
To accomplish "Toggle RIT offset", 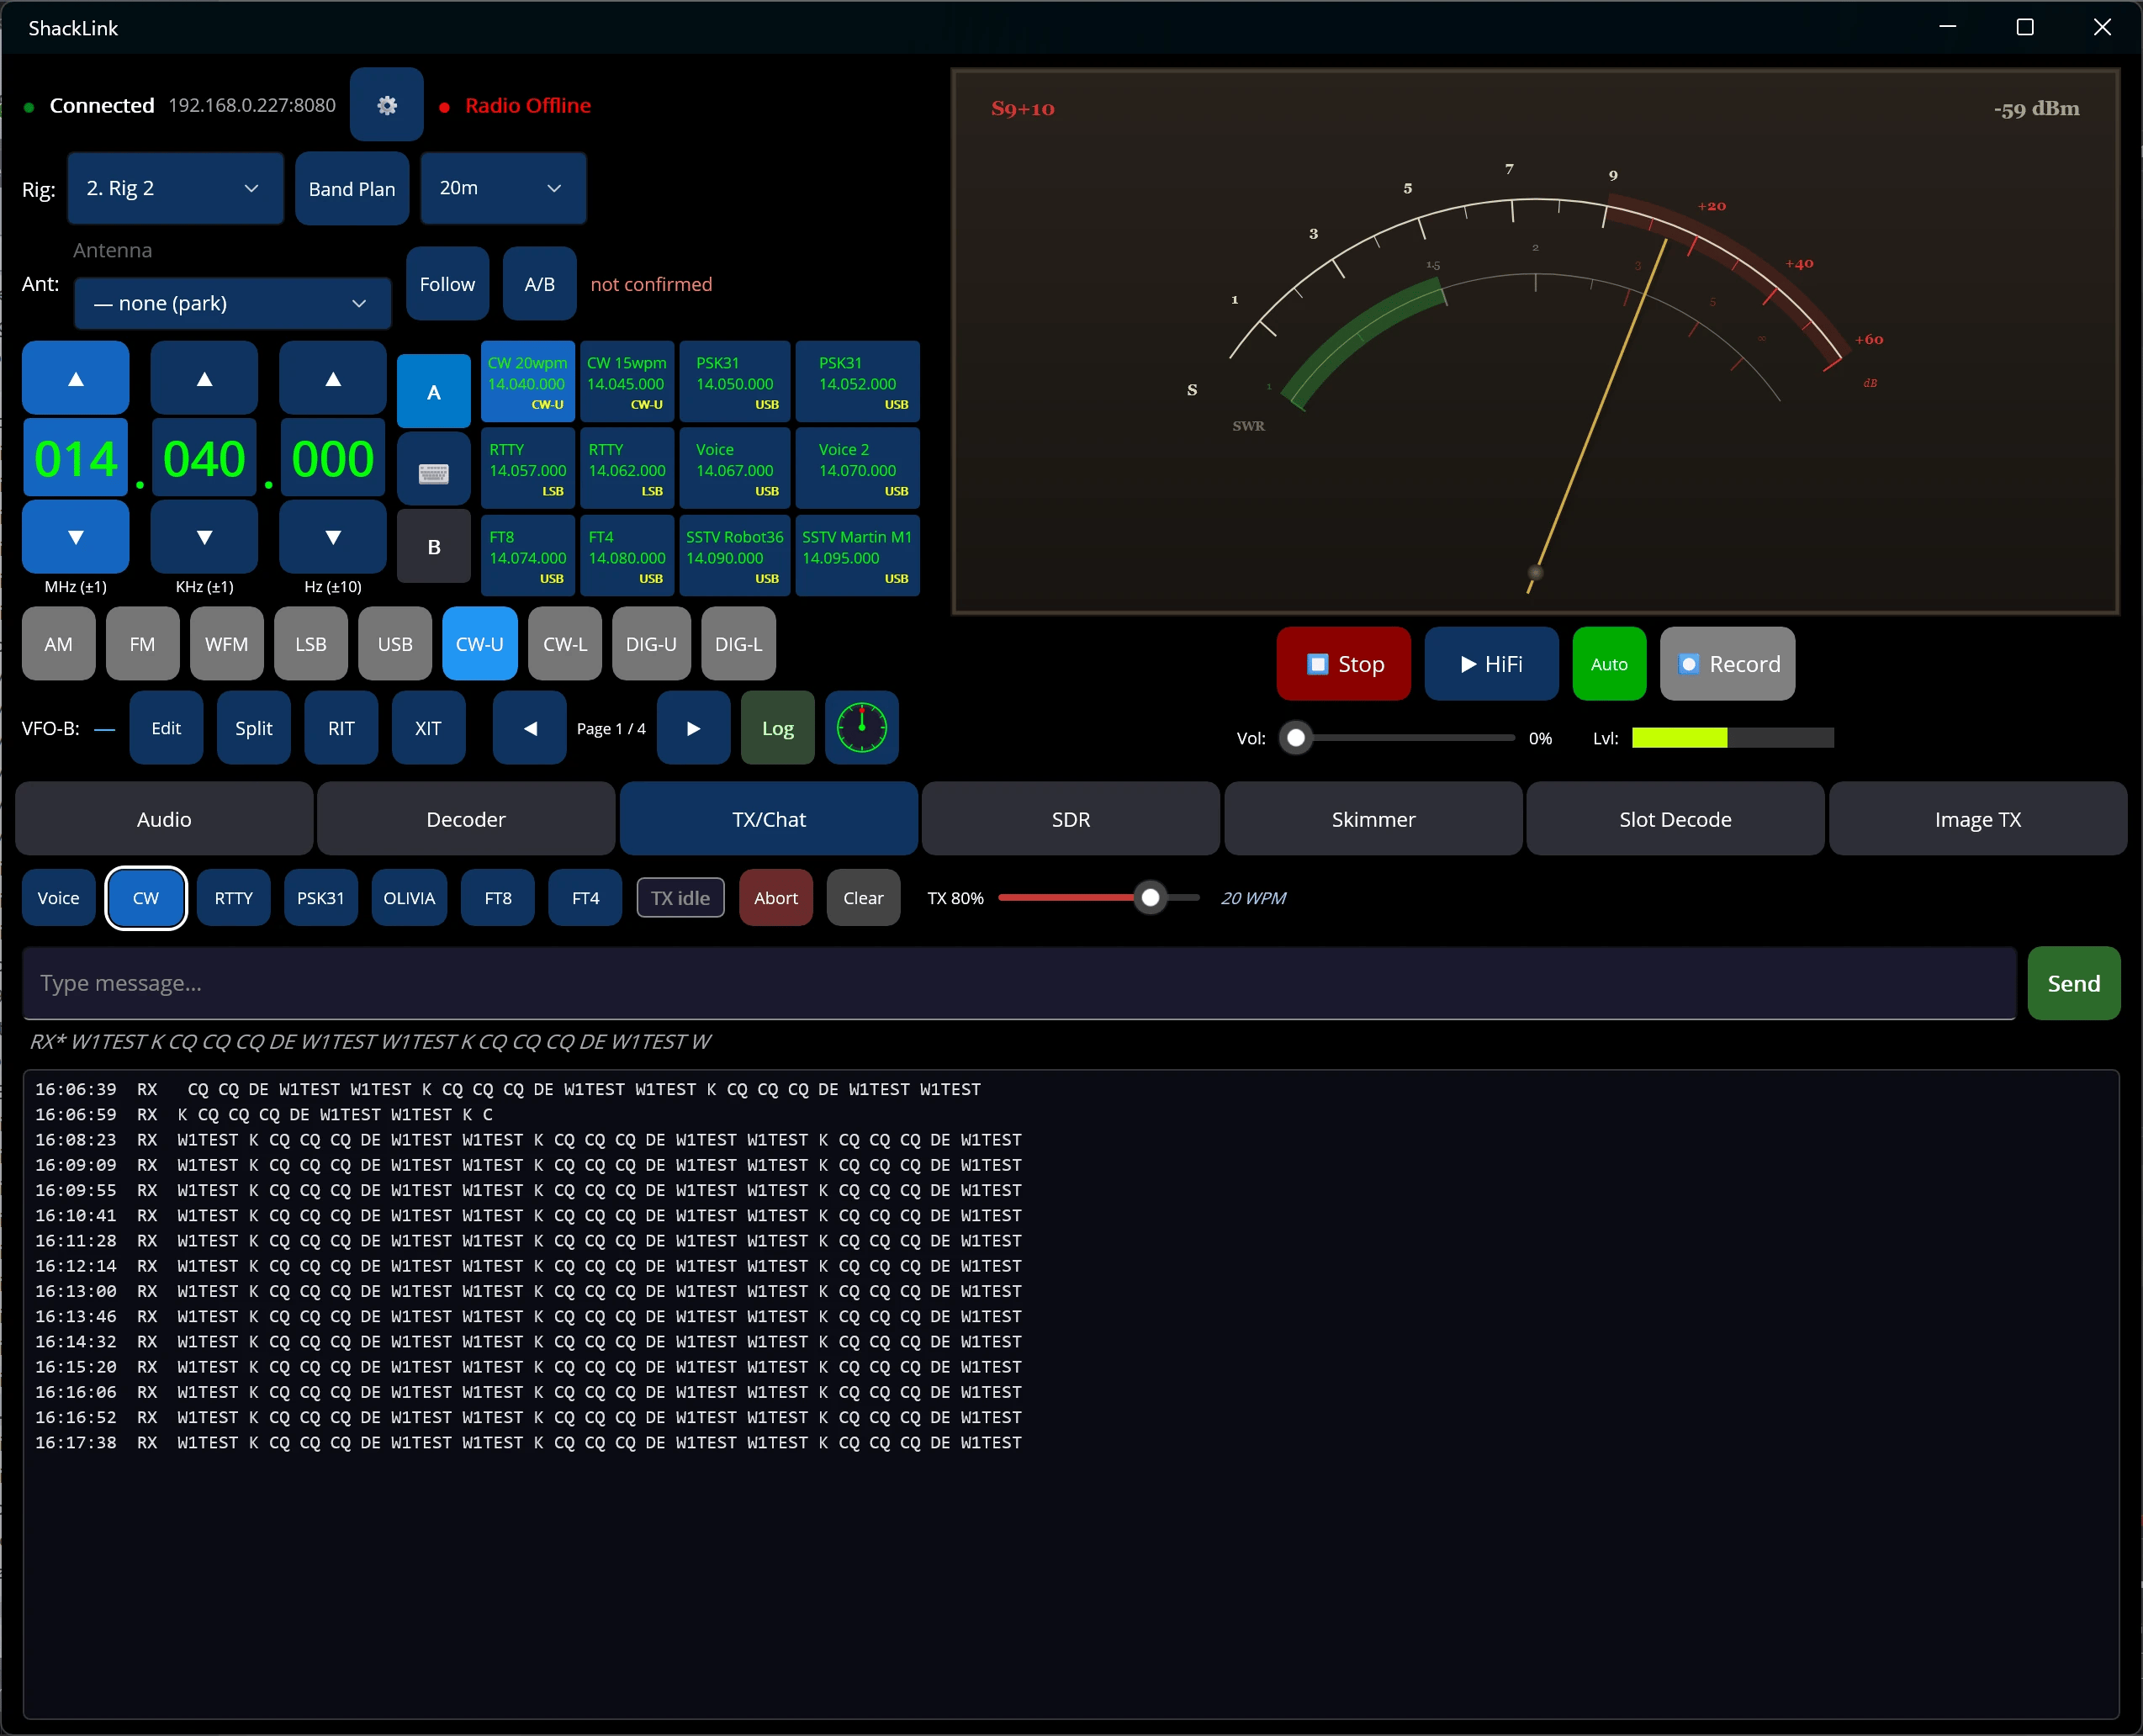I will pyautogui.click(x=341, y=728).
